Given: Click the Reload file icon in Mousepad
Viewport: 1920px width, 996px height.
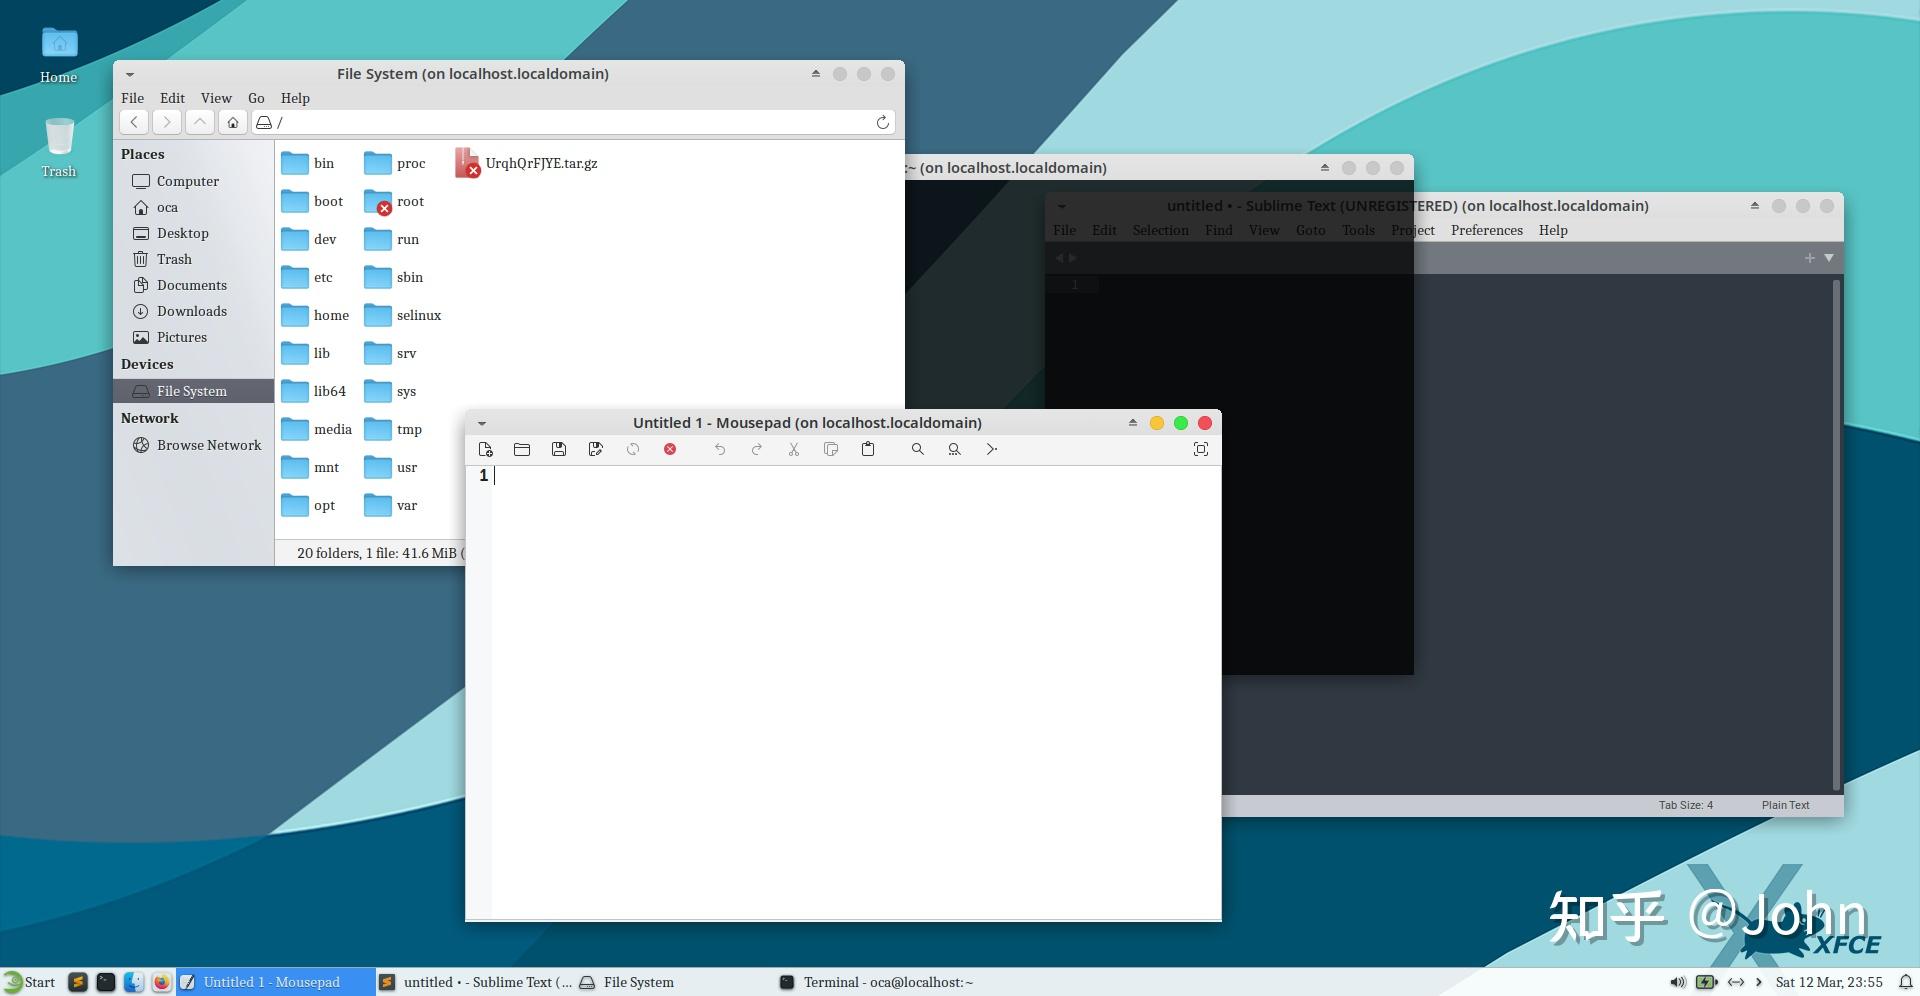Looking at the screenshot, I should coord(632,449).
